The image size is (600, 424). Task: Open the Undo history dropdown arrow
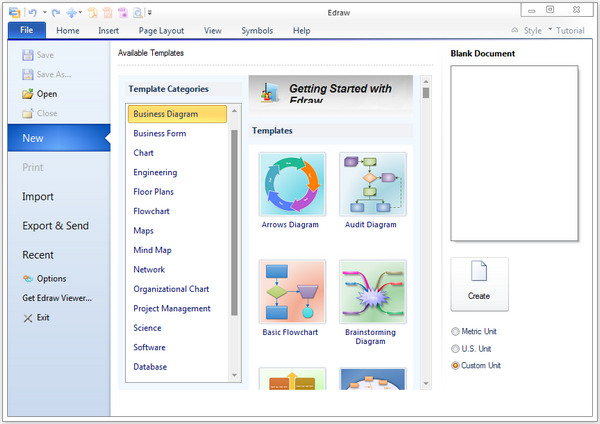44,13
